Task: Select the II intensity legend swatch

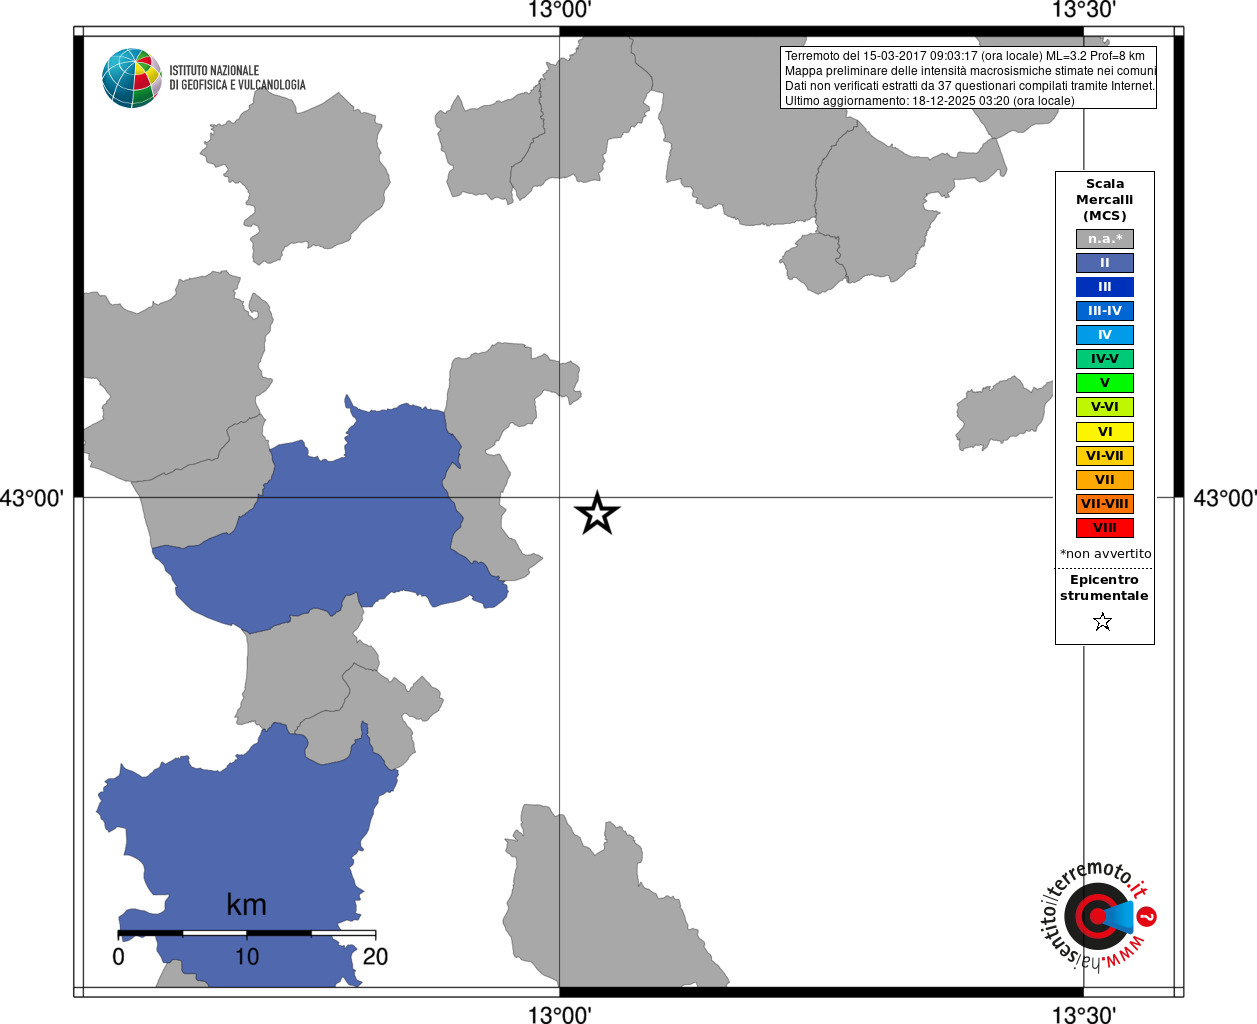Action: [1104, 263]
